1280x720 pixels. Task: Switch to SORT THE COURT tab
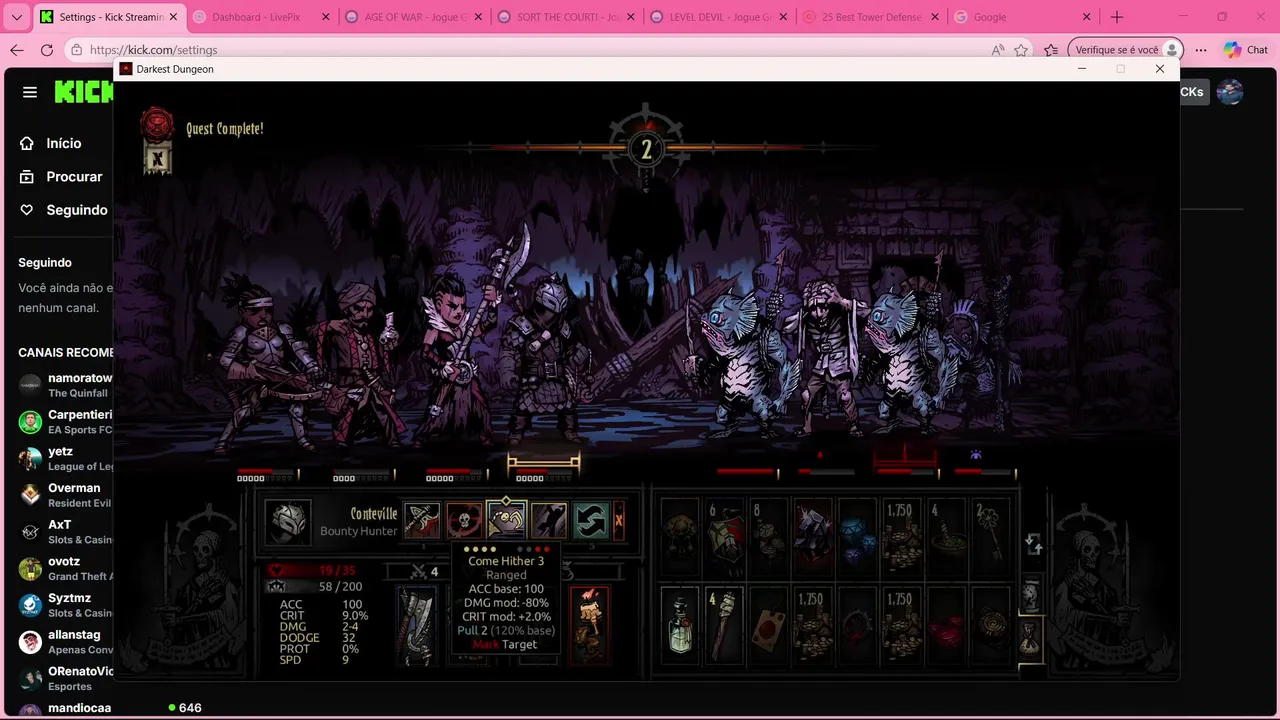(567, 17)
